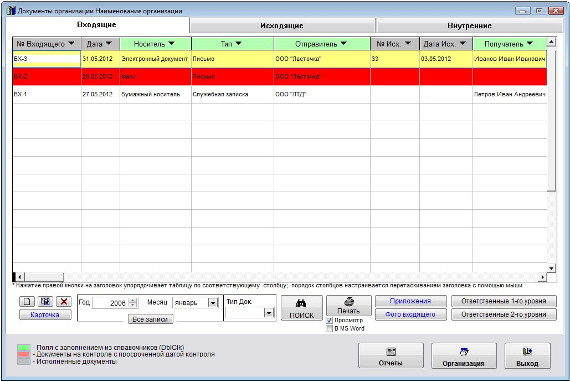This screenshot has height=382, width=570.
Task: Open the Карточка button
Action: pyautogui.click(x=45, y=315)
